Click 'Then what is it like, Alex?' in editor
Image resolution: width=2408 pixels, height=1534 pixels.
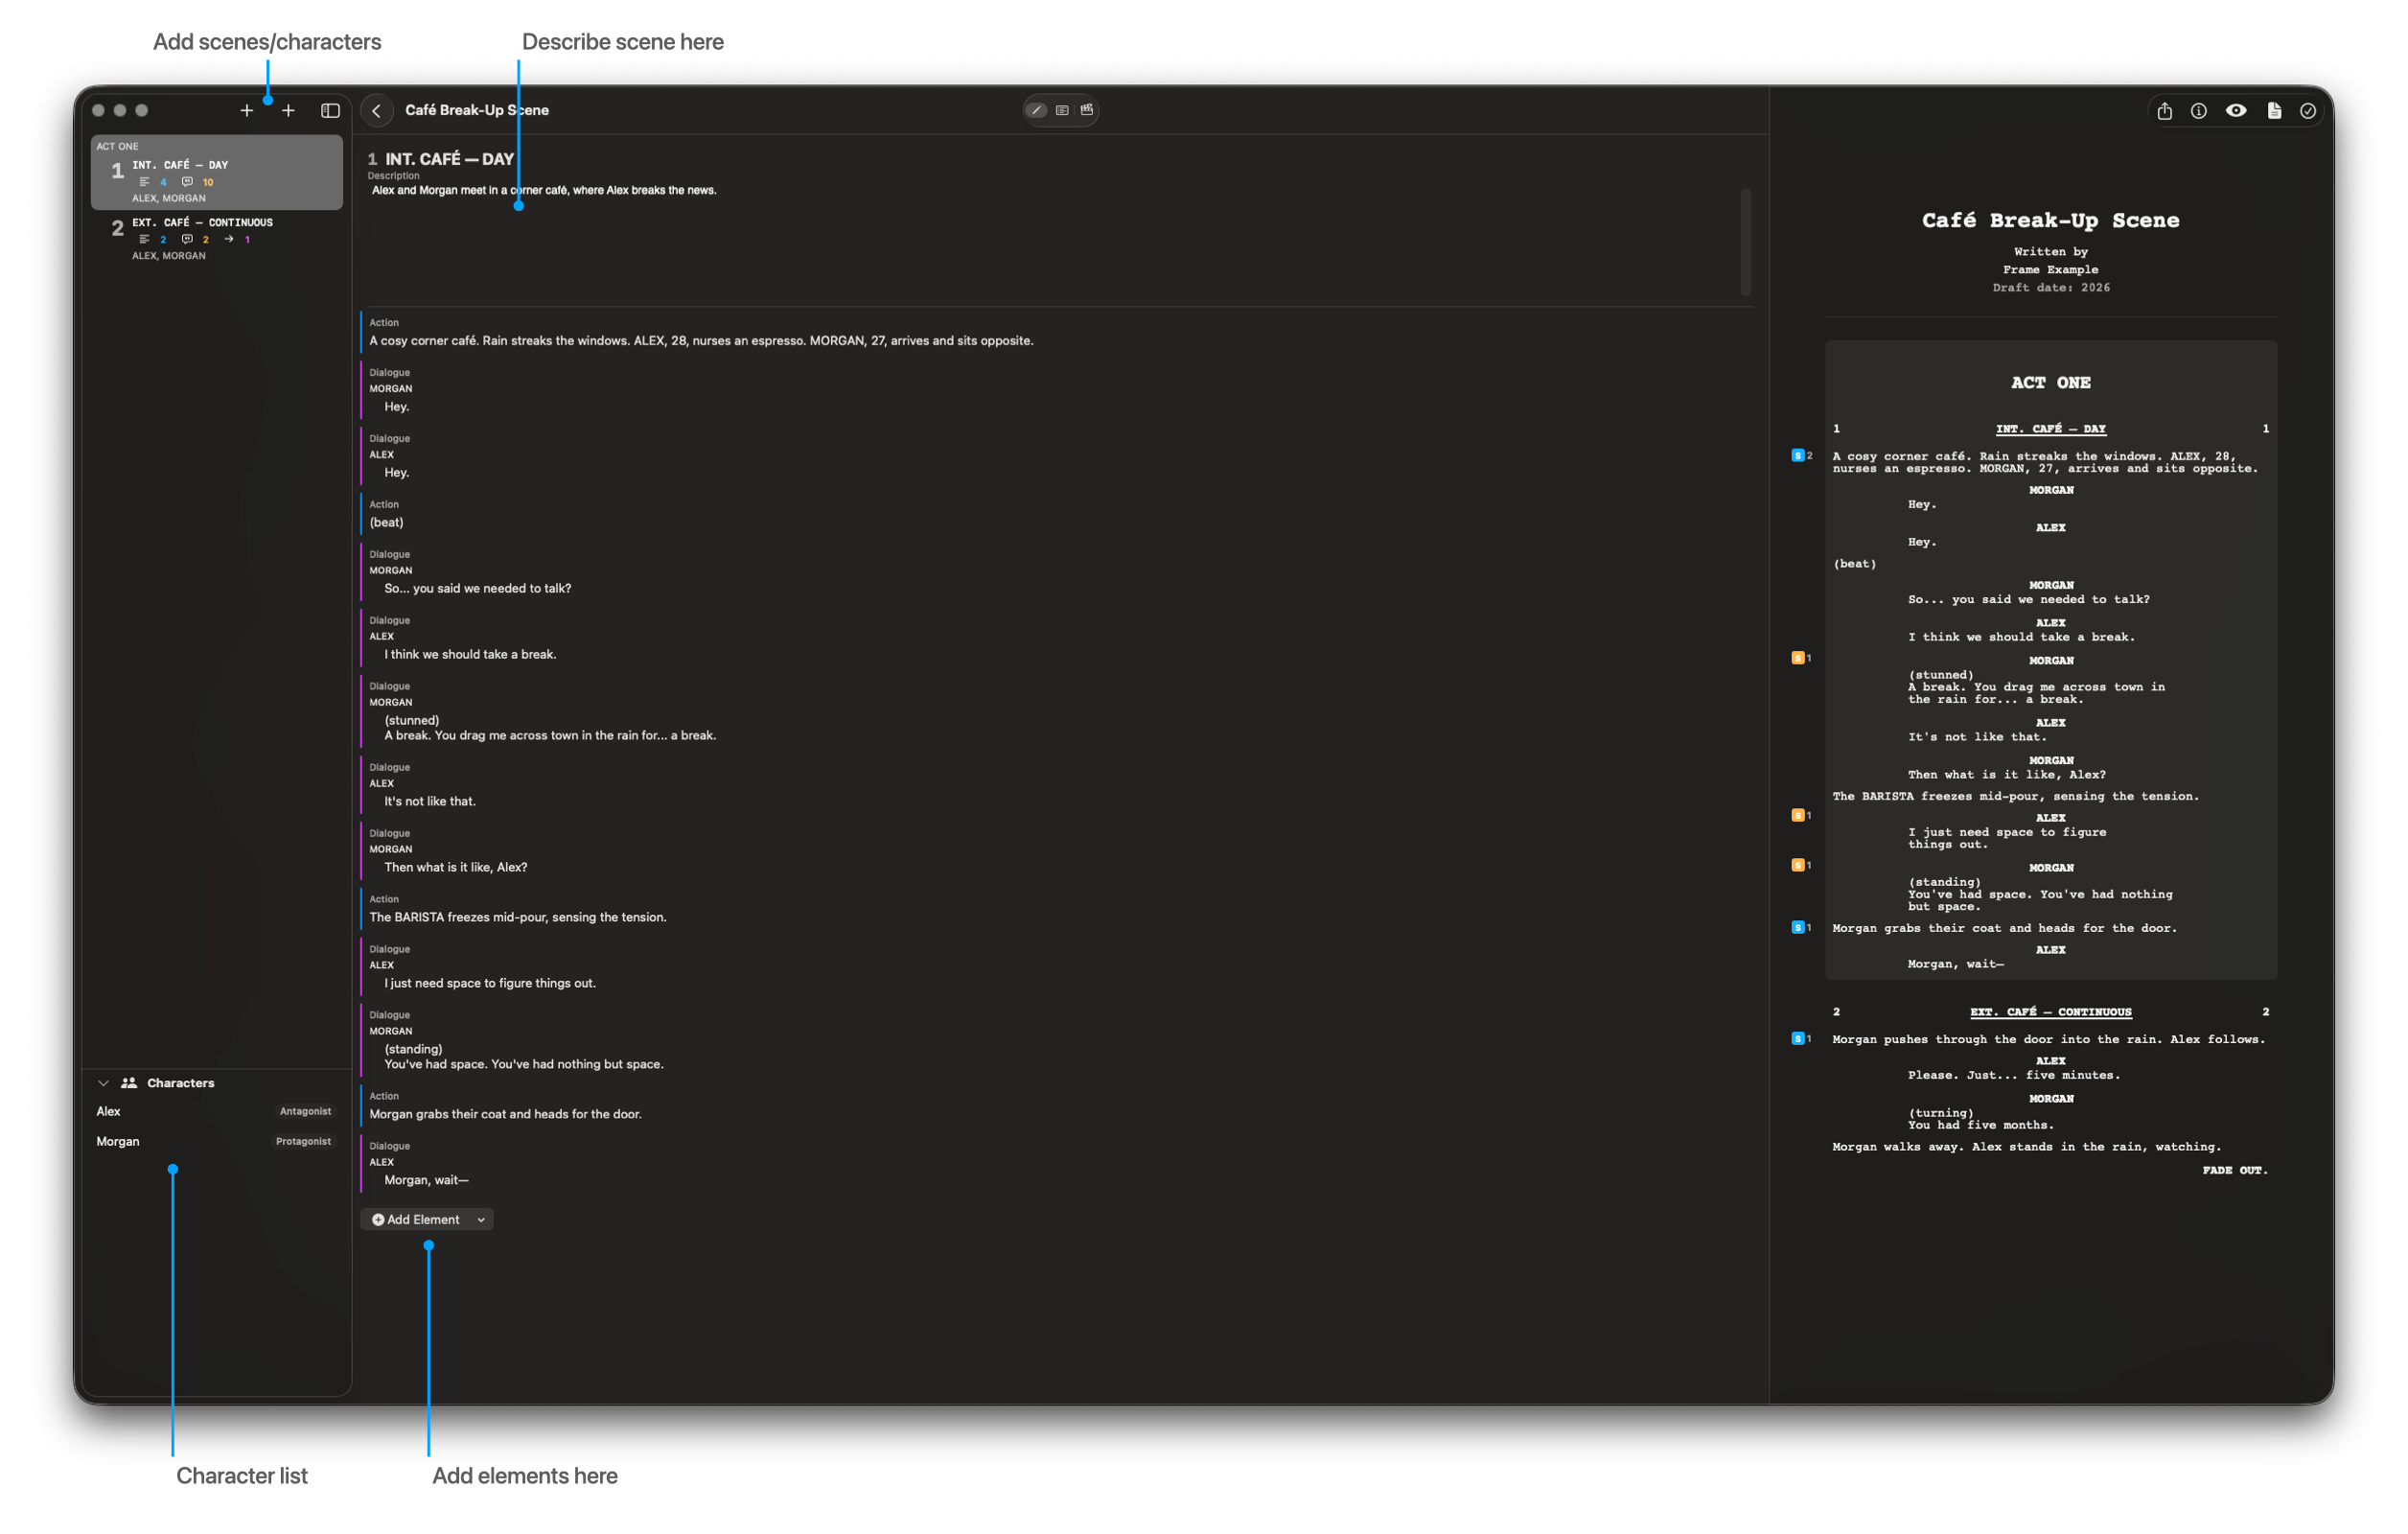pyautogui.click(x=456, y=868)
